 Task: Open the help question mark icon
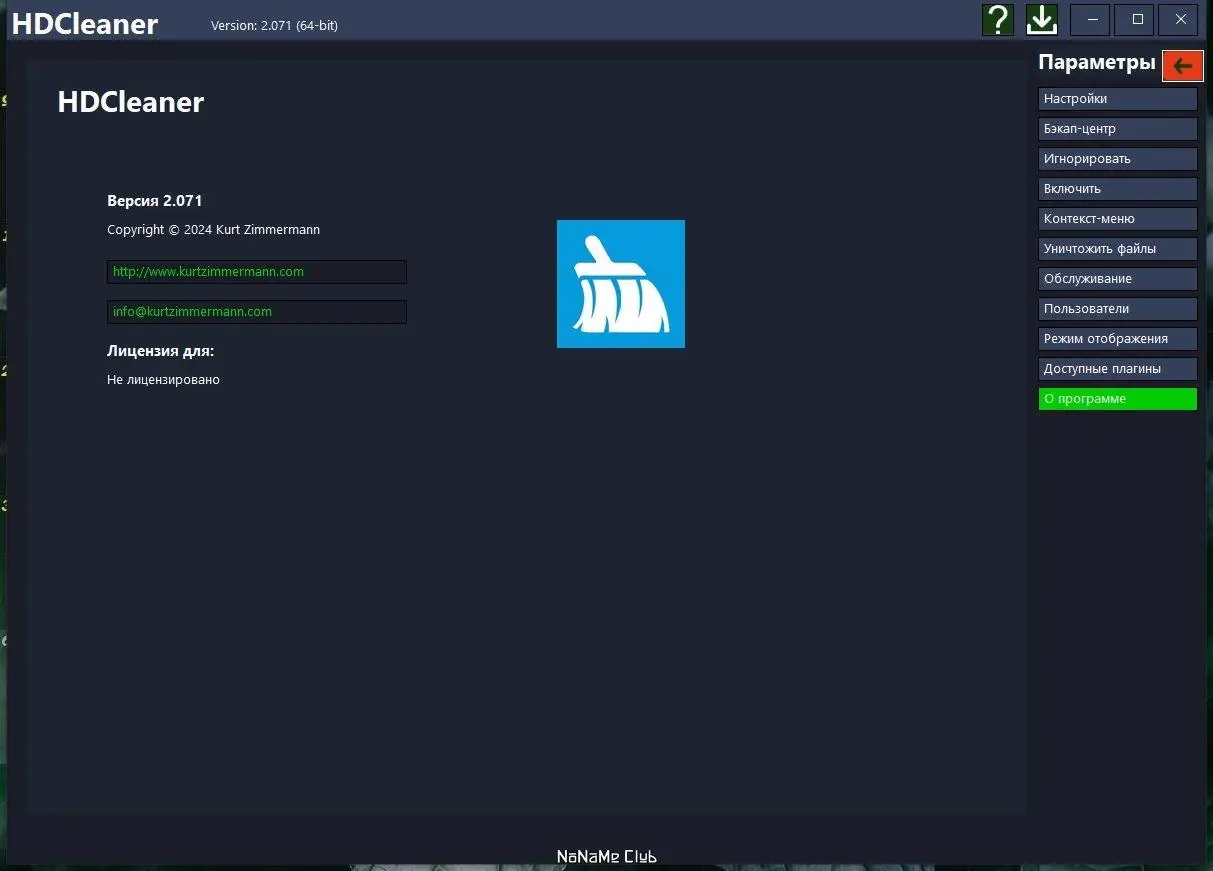click(x=998, y=20)
